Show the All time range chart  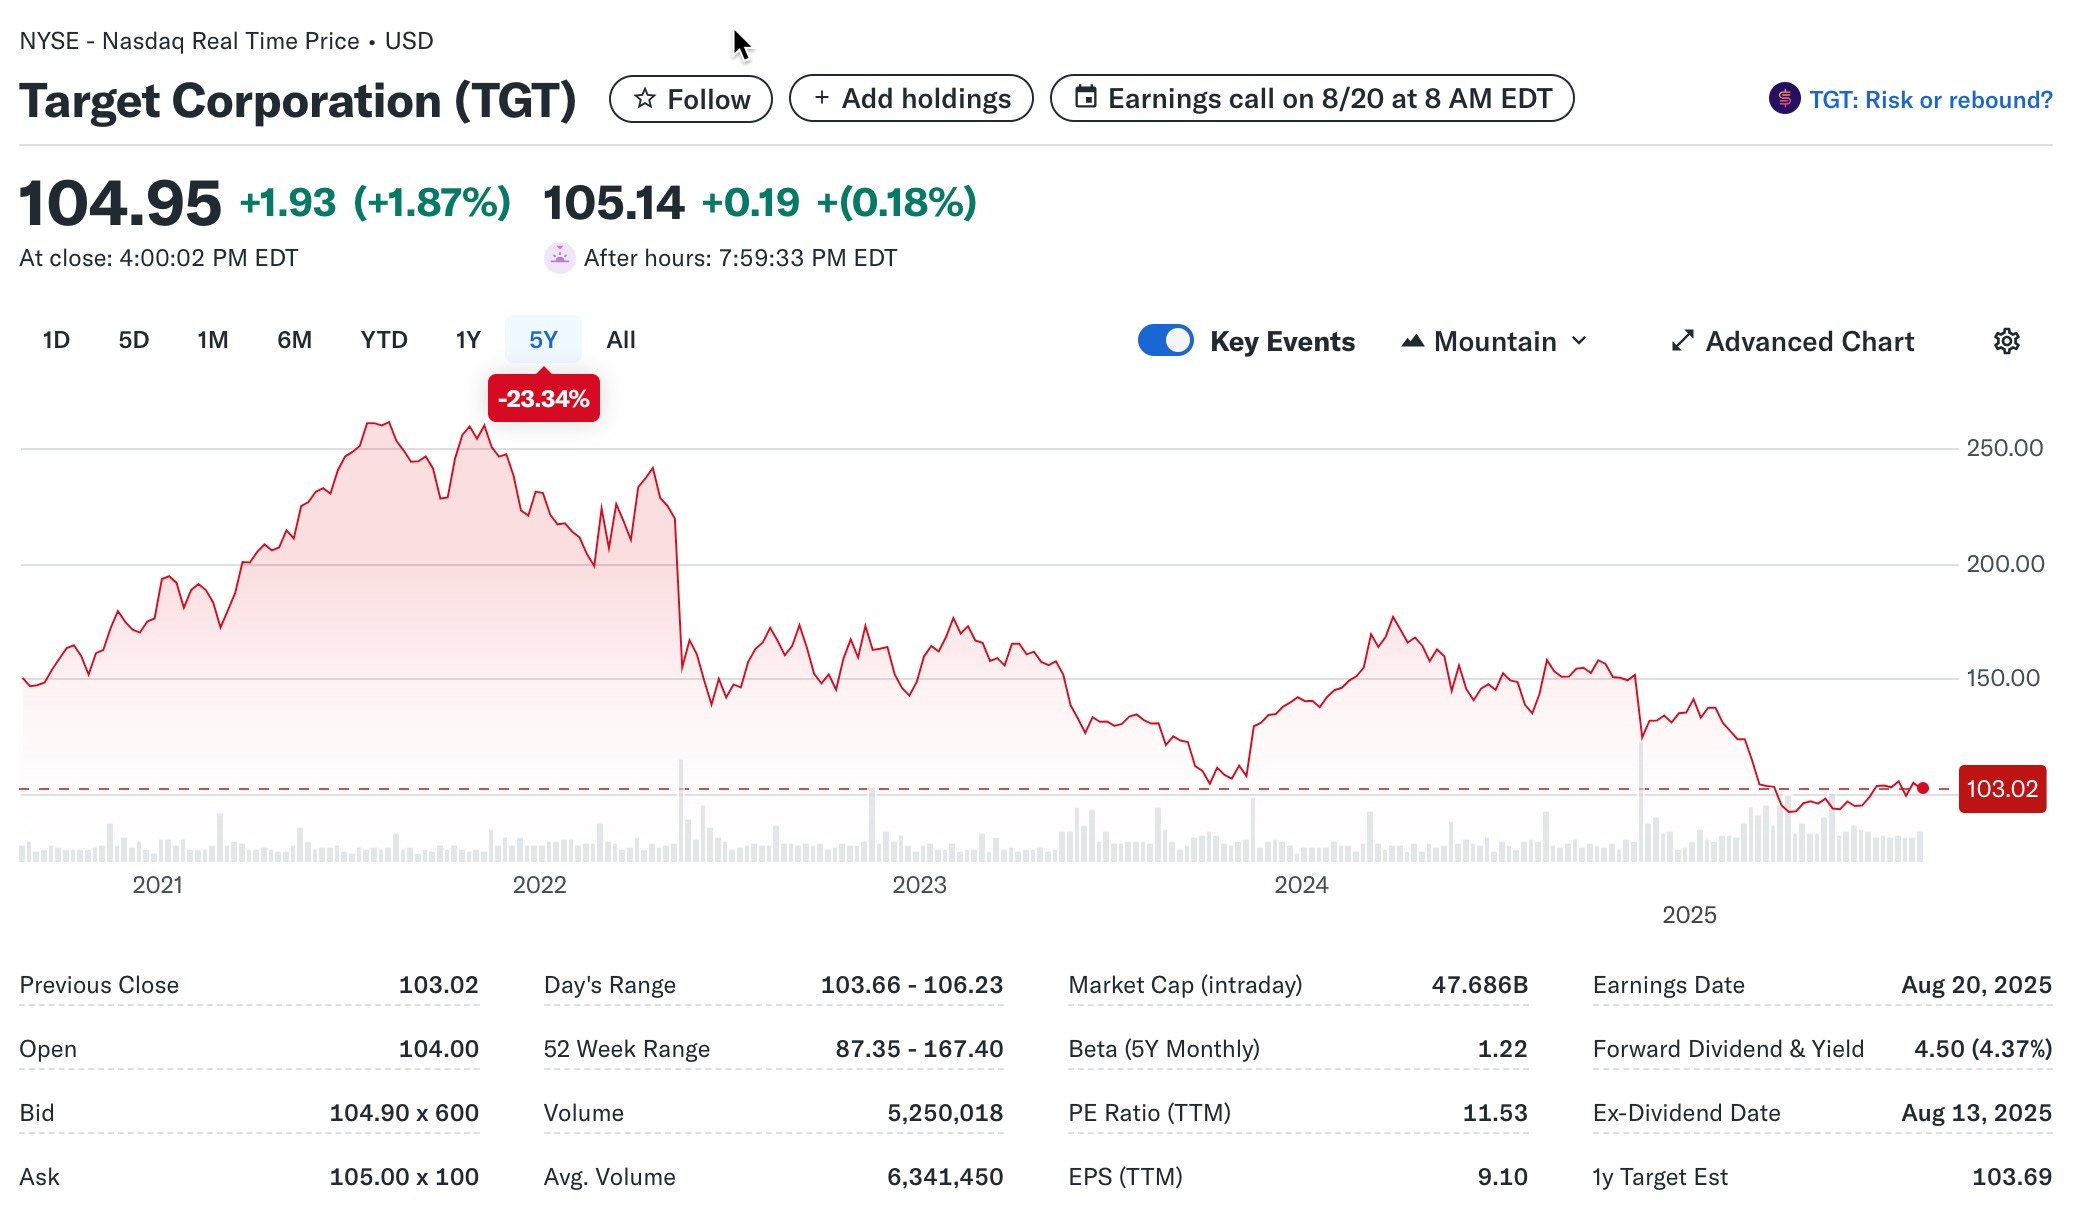(620, 340)
